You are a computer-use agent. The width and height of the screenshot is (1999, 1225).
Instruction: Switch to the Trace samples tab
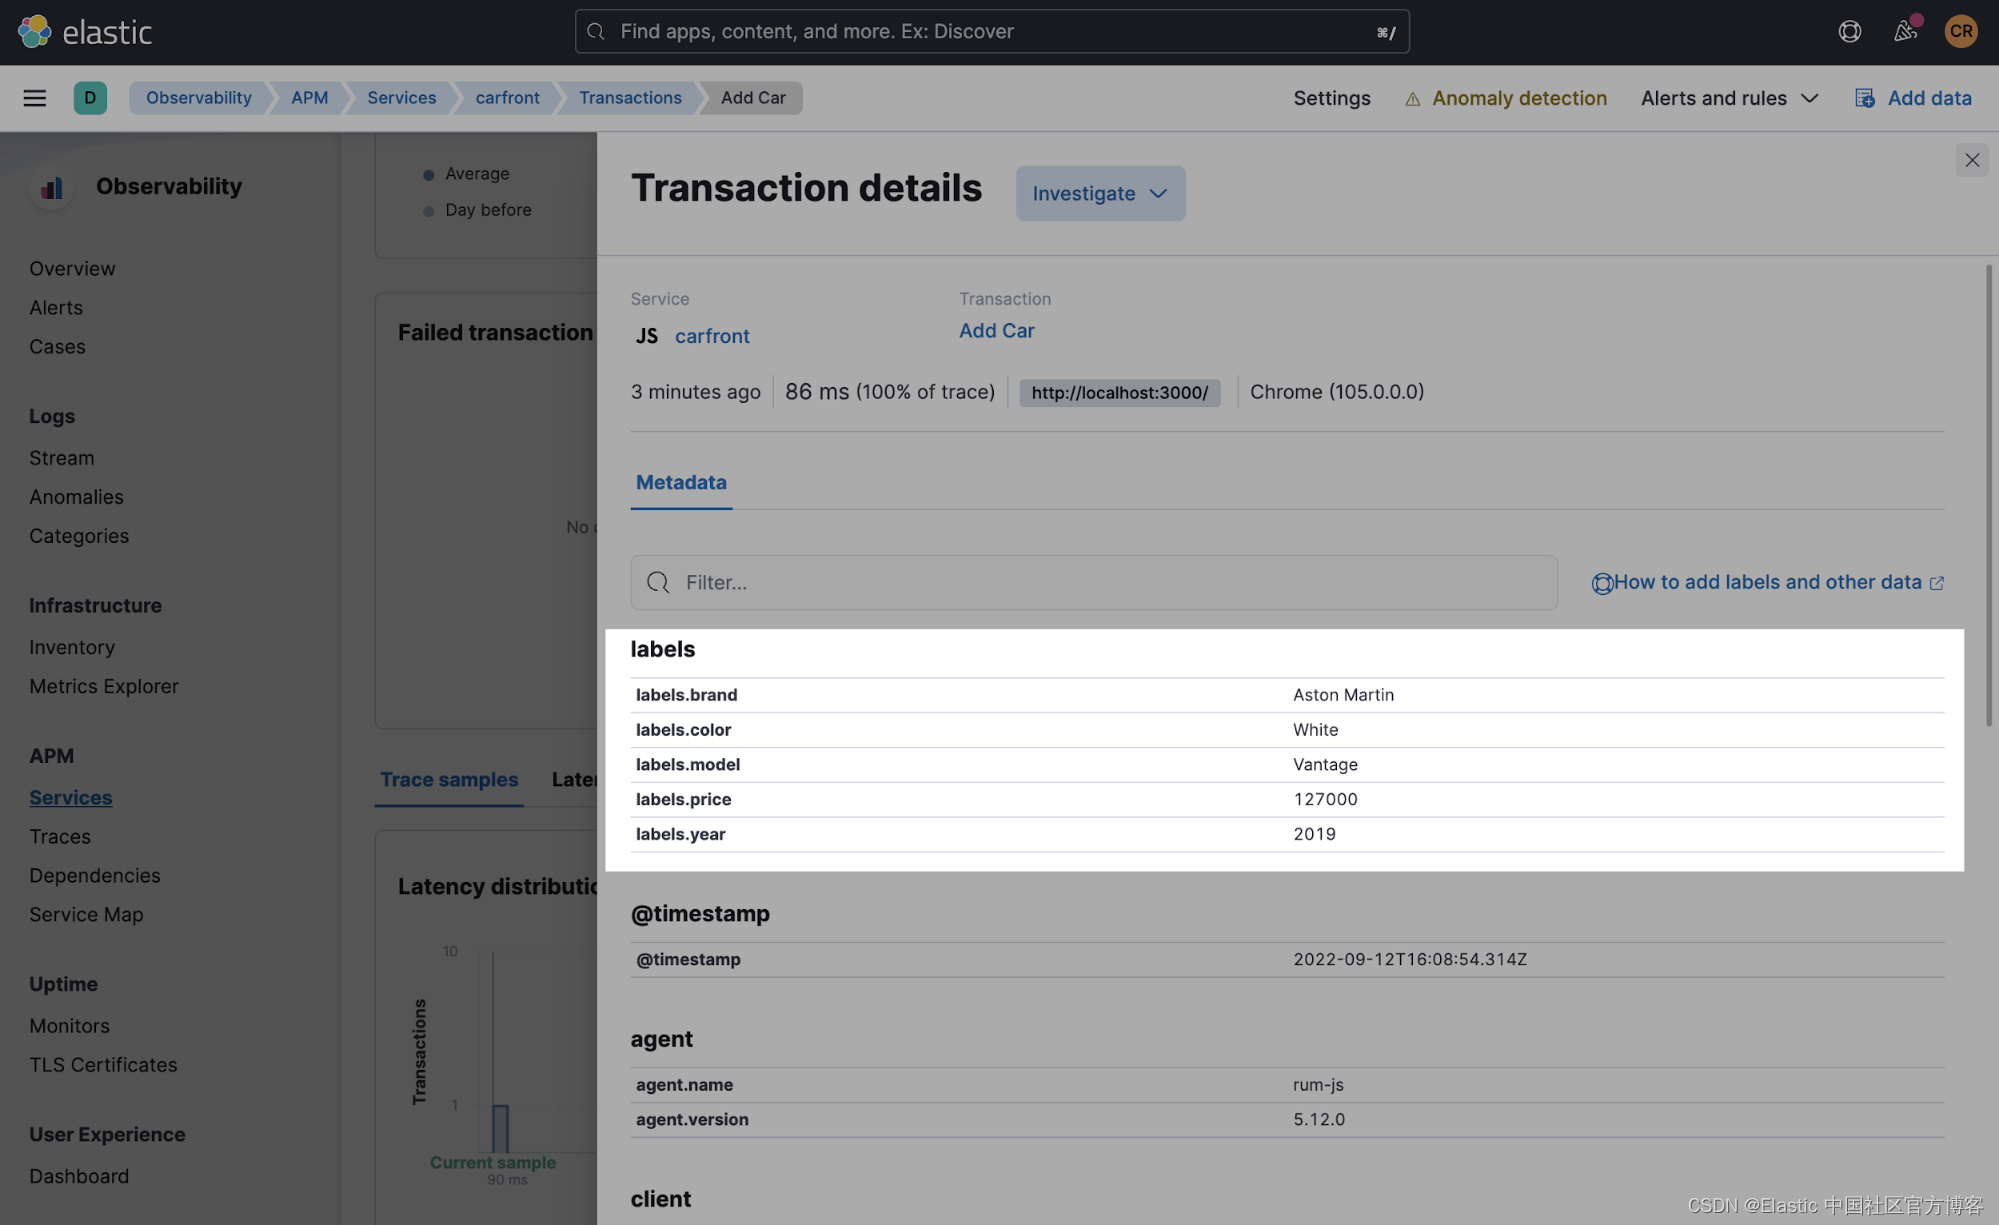pos(449,779)
